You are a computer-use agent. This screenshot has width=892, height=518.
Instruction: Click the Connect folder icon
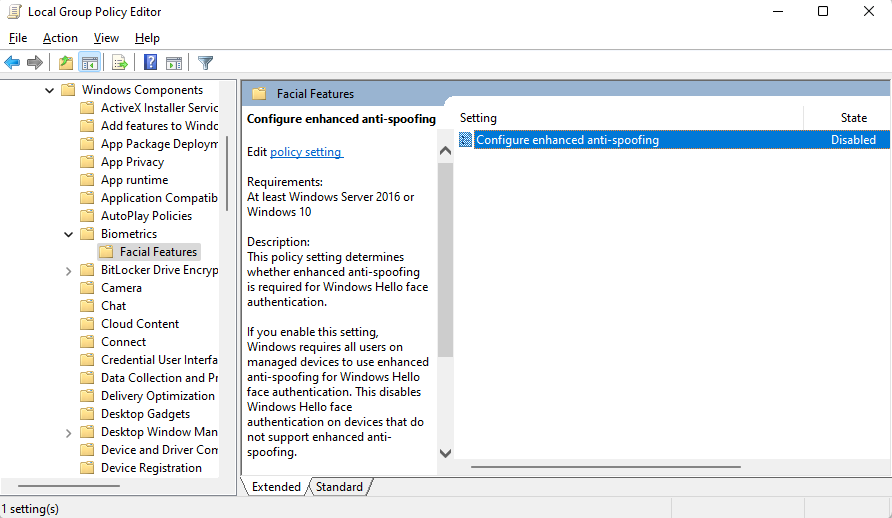pos(87,342)
